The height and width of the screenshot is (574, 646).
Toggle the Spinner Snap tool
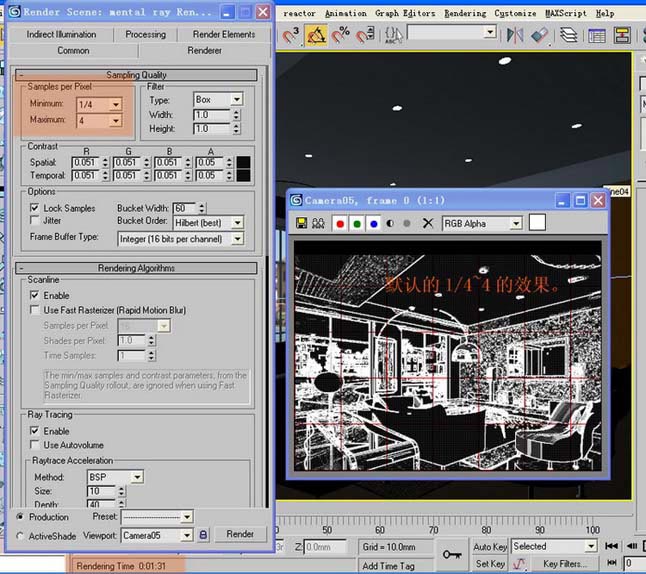coord(365,35)
